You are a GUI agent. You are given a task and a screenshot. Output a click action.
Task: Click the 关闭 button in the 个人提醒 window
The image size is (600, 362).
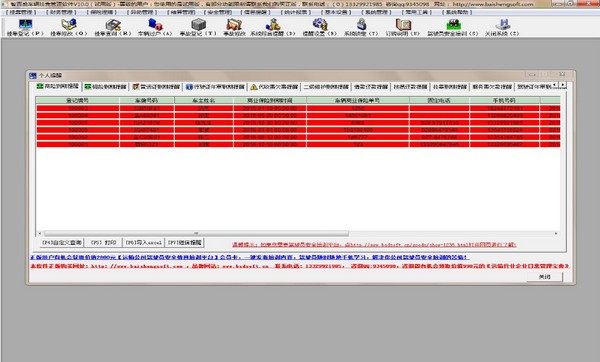pos(545,277)
